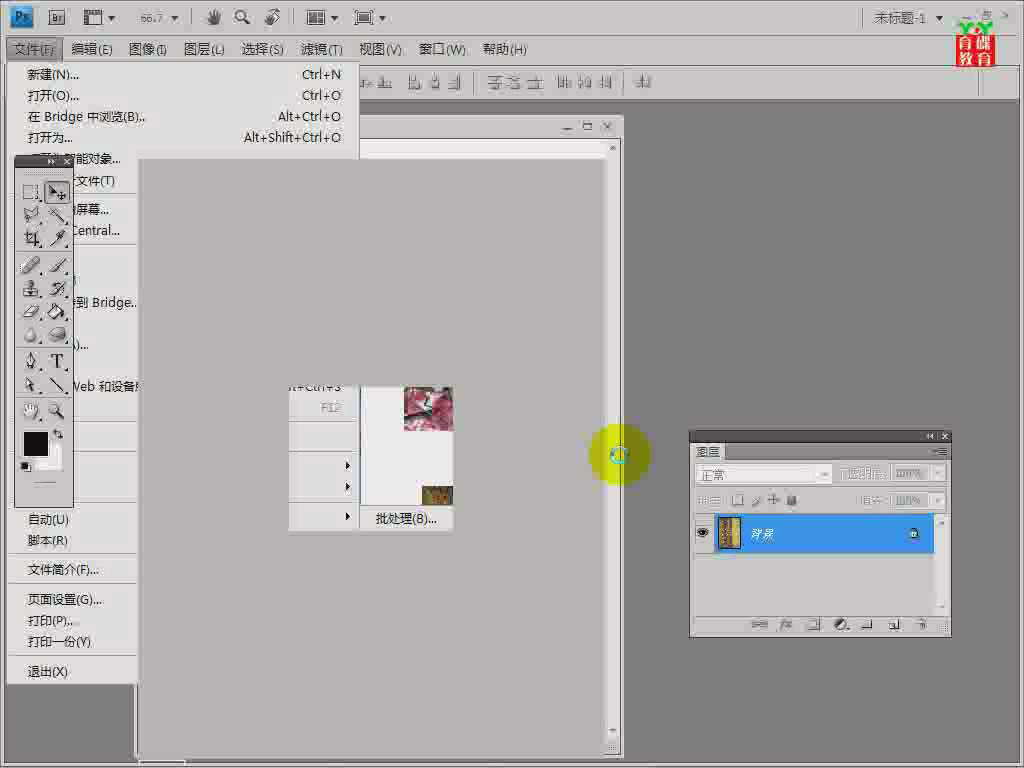
Task: Select the Type tool
Action: (x=57, y=360)
